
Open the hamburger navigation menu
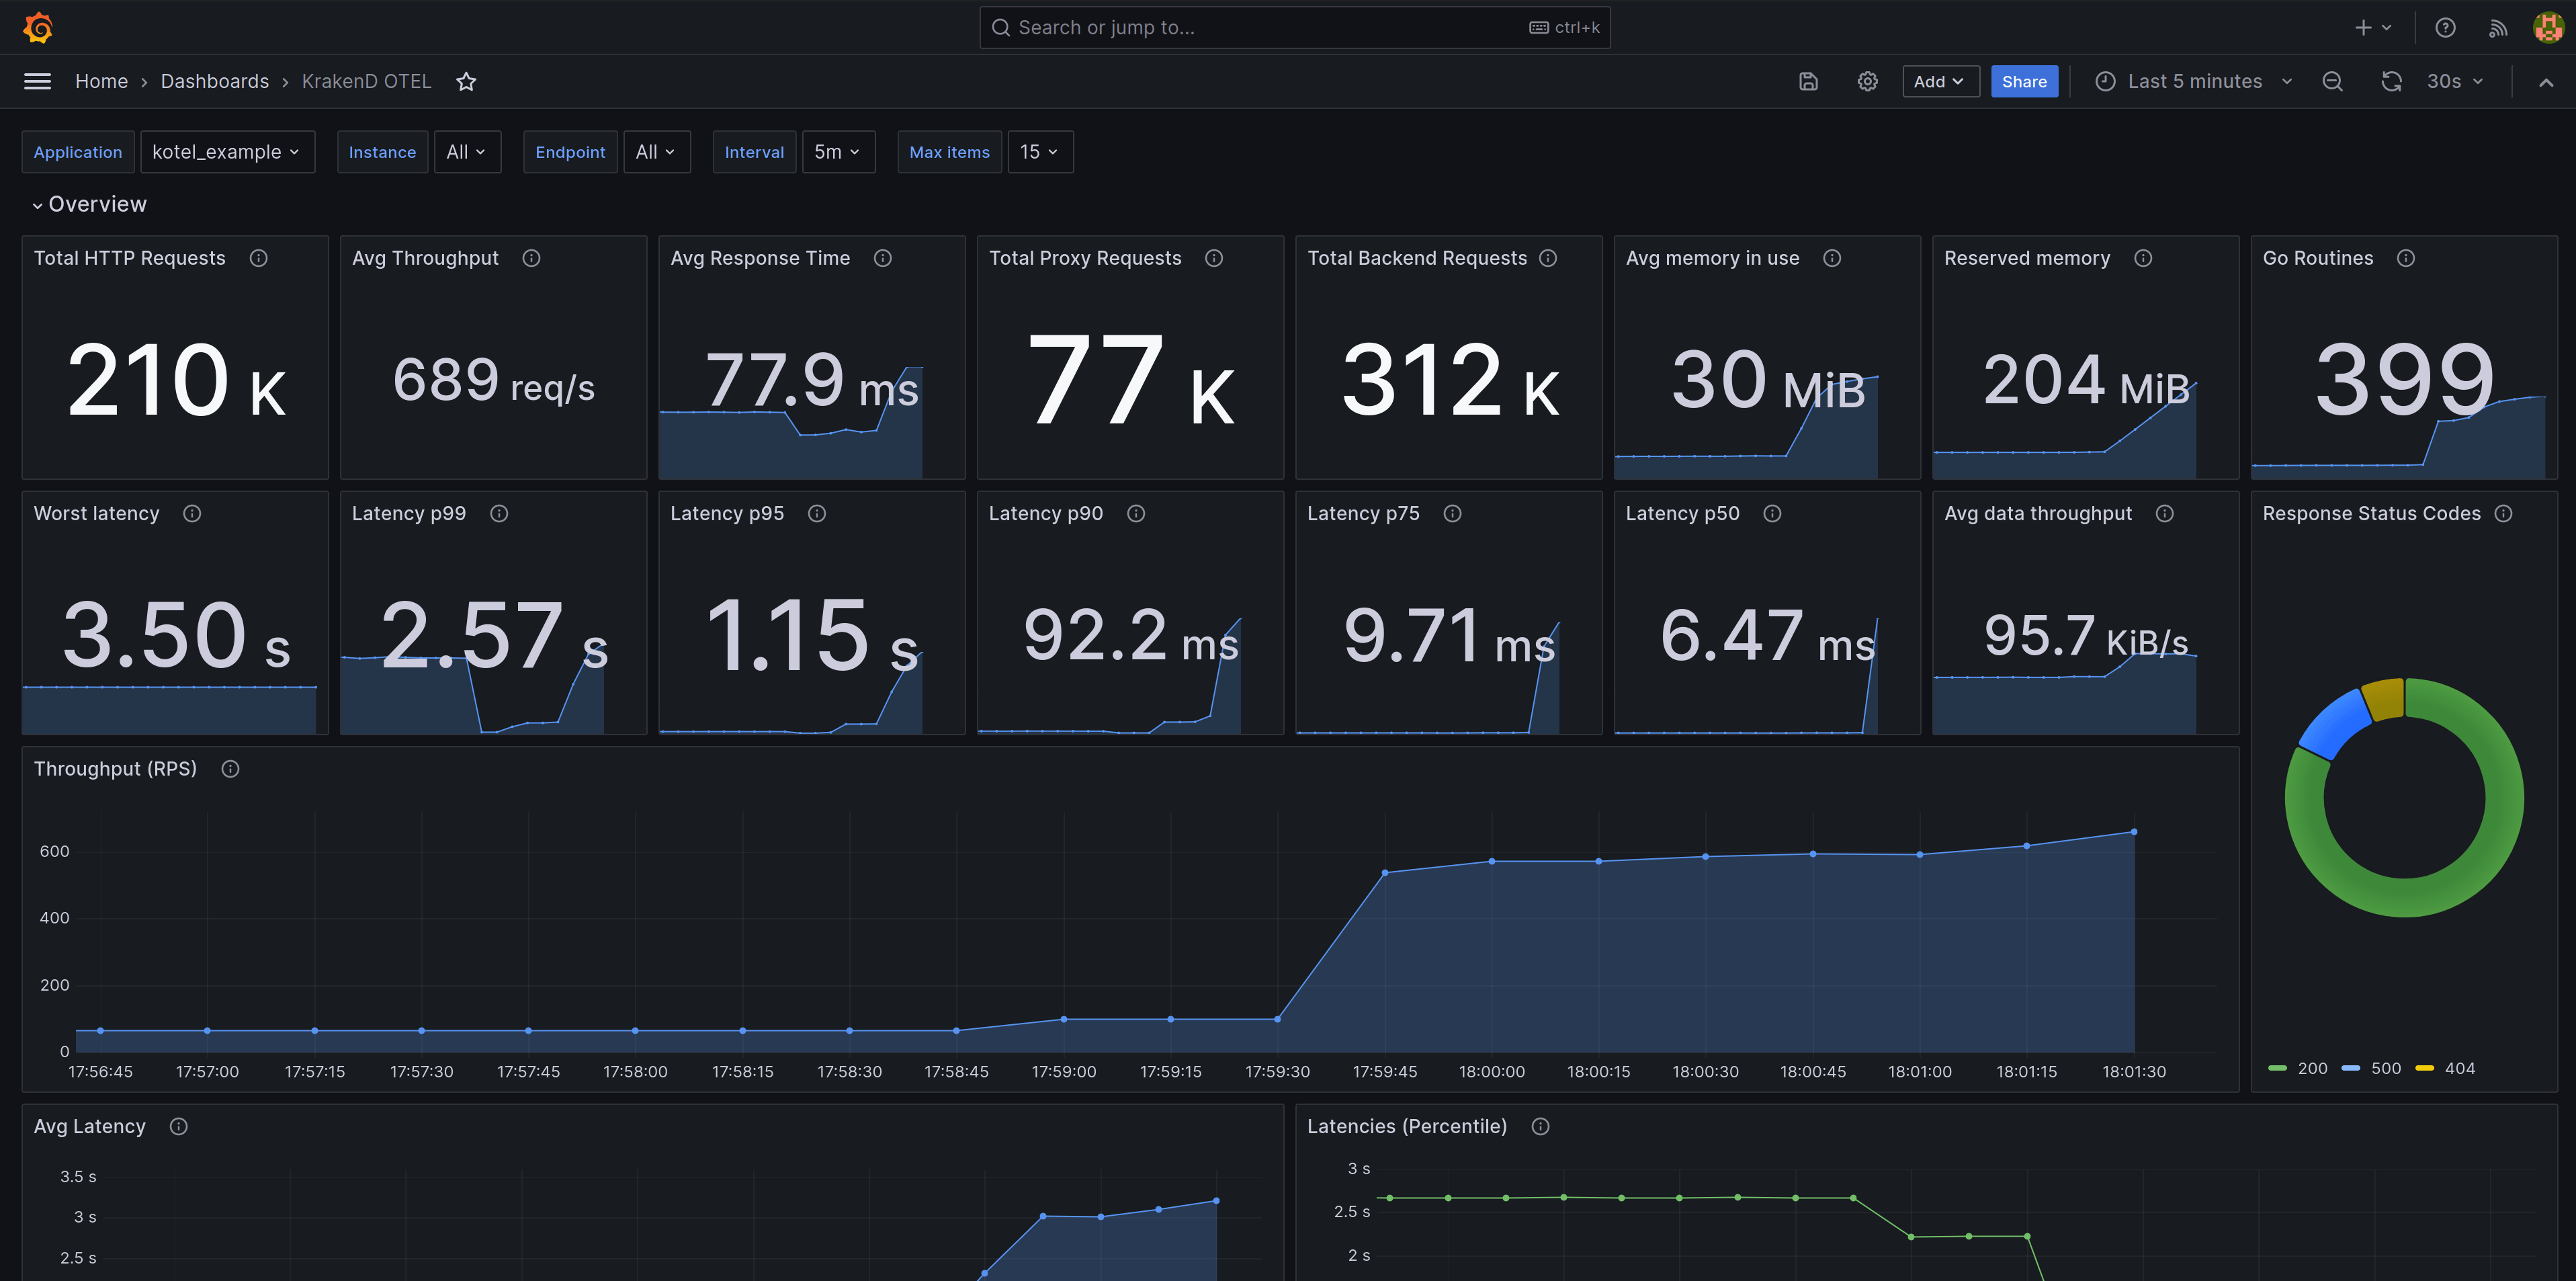pyautogui.click(x=37, y=81)
